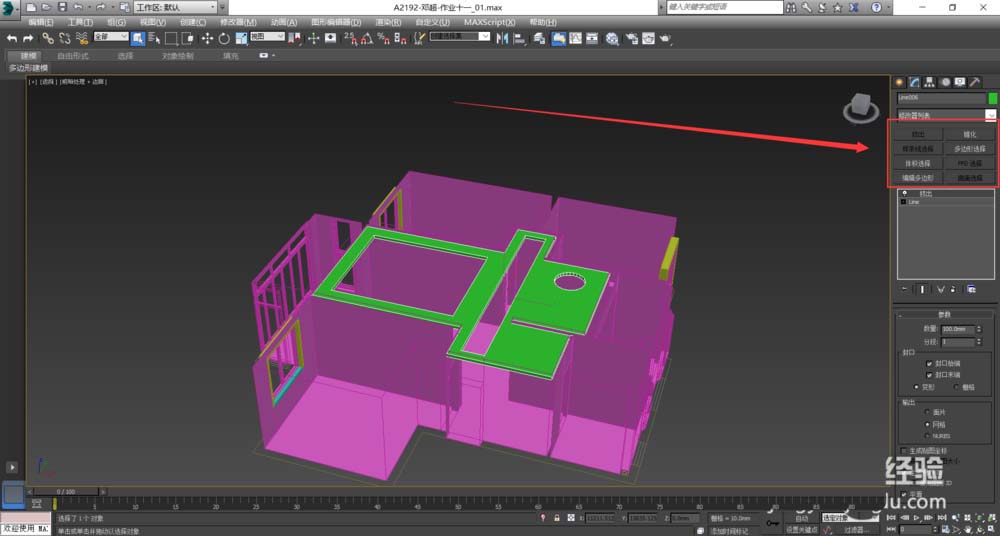Choose the Rectangular Selection Region tool
Viewport: 1000px width, 536px height.
pos(171,38)
